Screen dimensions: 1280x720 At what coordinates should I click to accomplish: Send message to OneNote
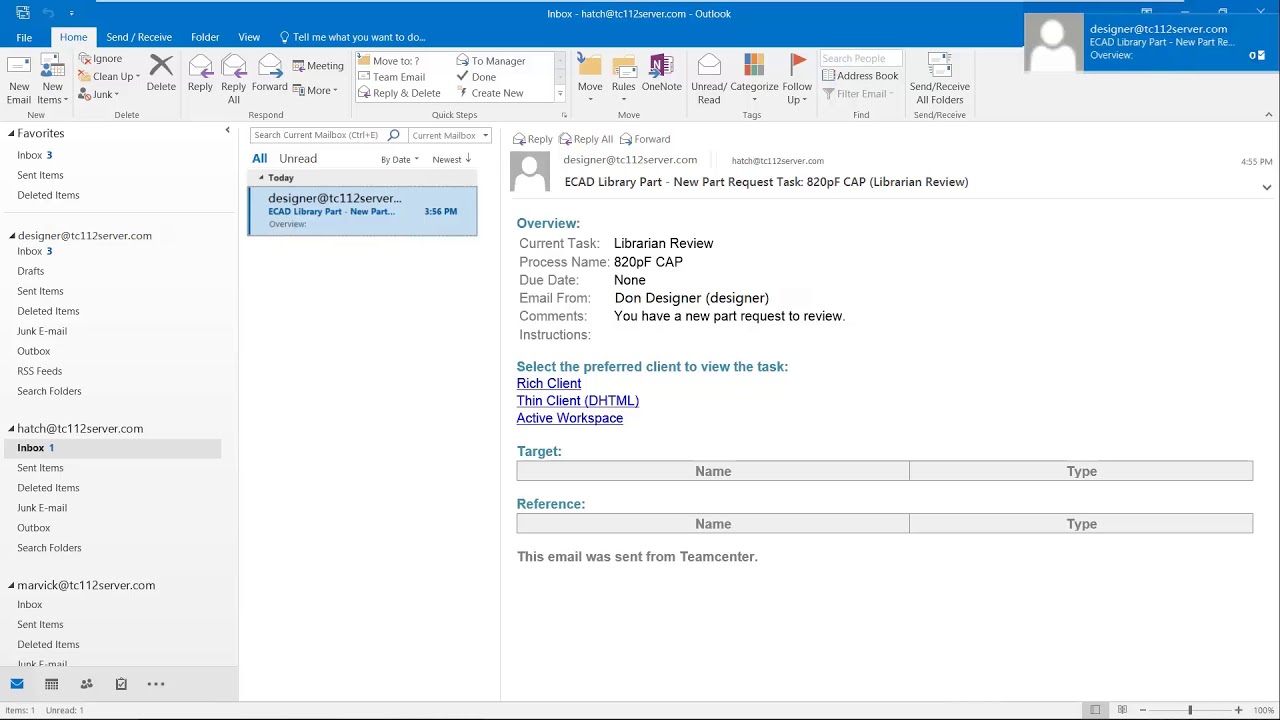pyautogui.click(x=662, y=73)
